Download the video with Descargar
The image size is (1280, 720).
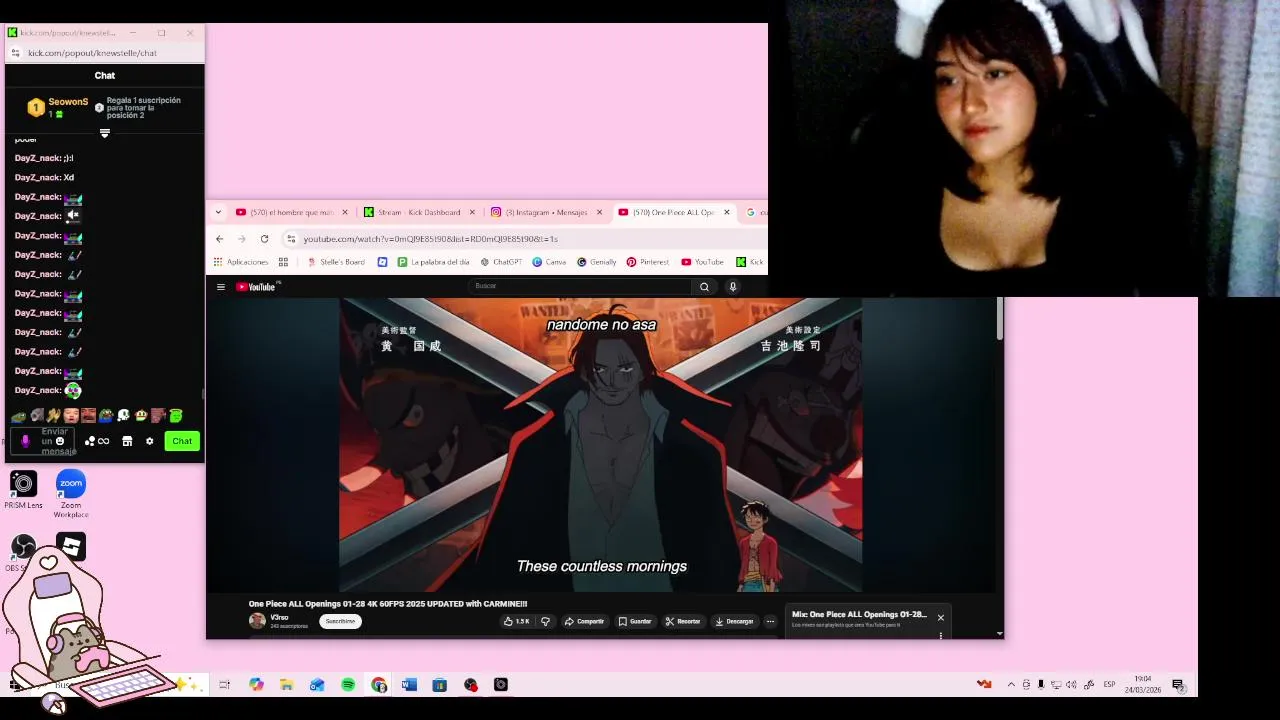click(734, 621)
